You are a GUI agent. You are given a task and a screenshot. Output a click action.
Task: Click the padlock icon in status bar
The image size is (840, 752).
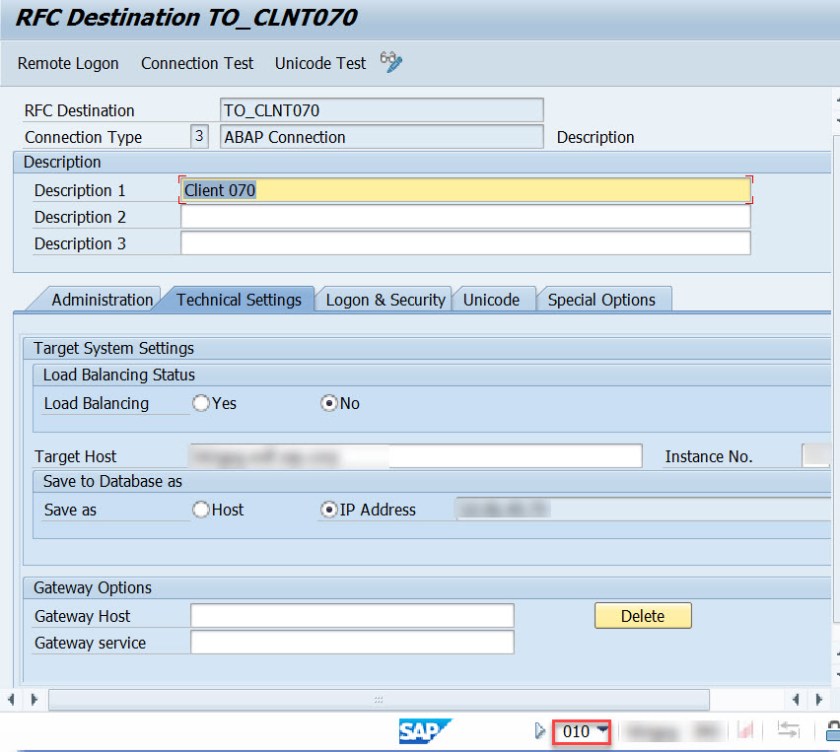pos(832,731)
